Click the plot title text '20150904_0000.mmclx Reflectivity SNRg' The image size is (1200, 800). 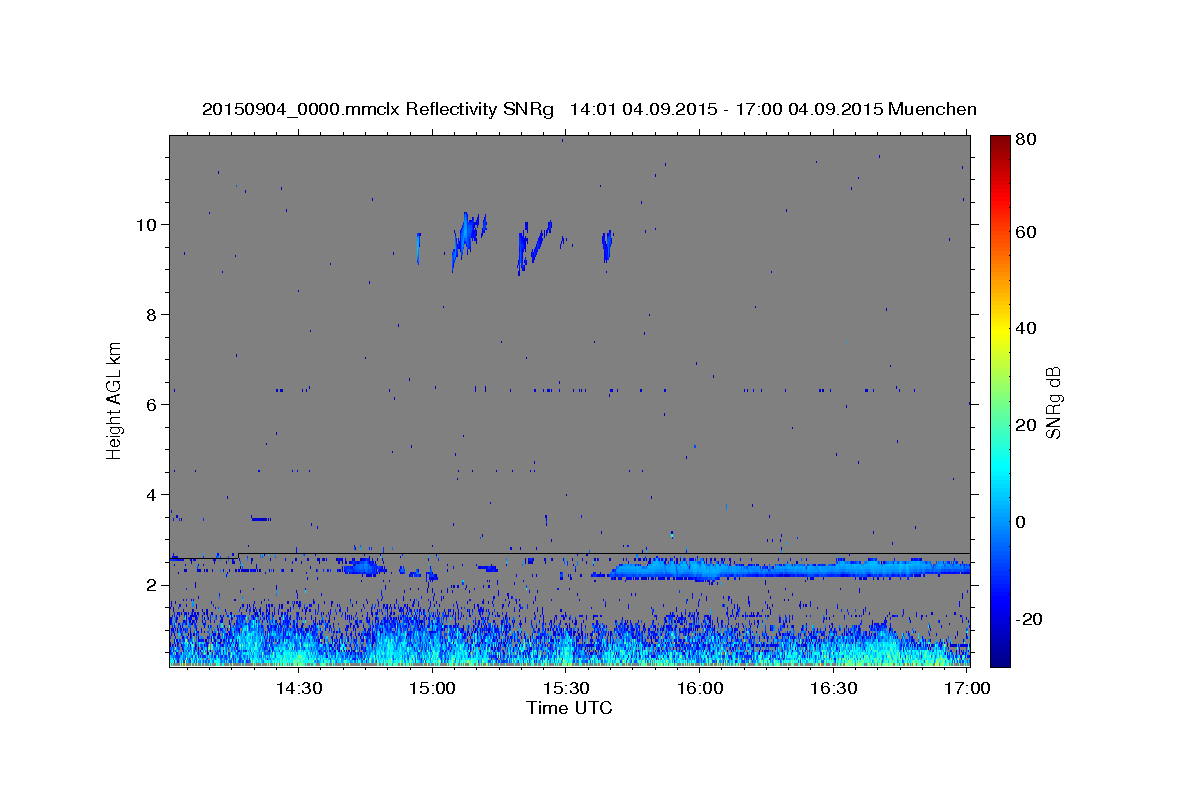click(378, 109)
